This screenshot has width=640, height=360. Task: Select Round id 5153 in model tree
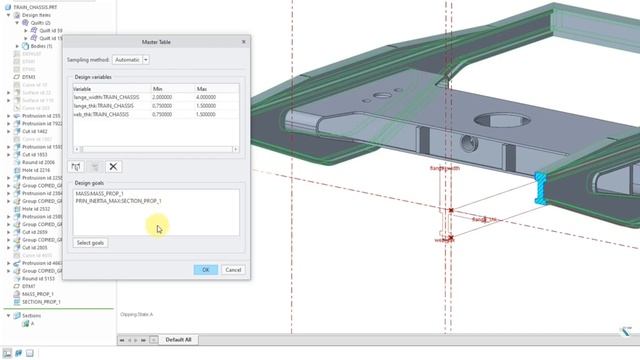pos(38,278)
